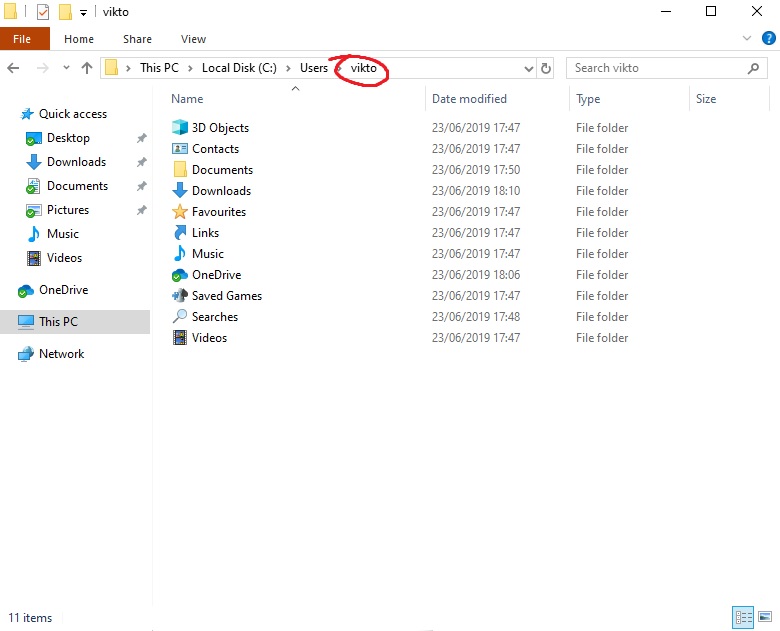This screenshot has height=631, width=780.
Task: Select the OneDrive cloud icon in file list
Action: pos(180,275)
